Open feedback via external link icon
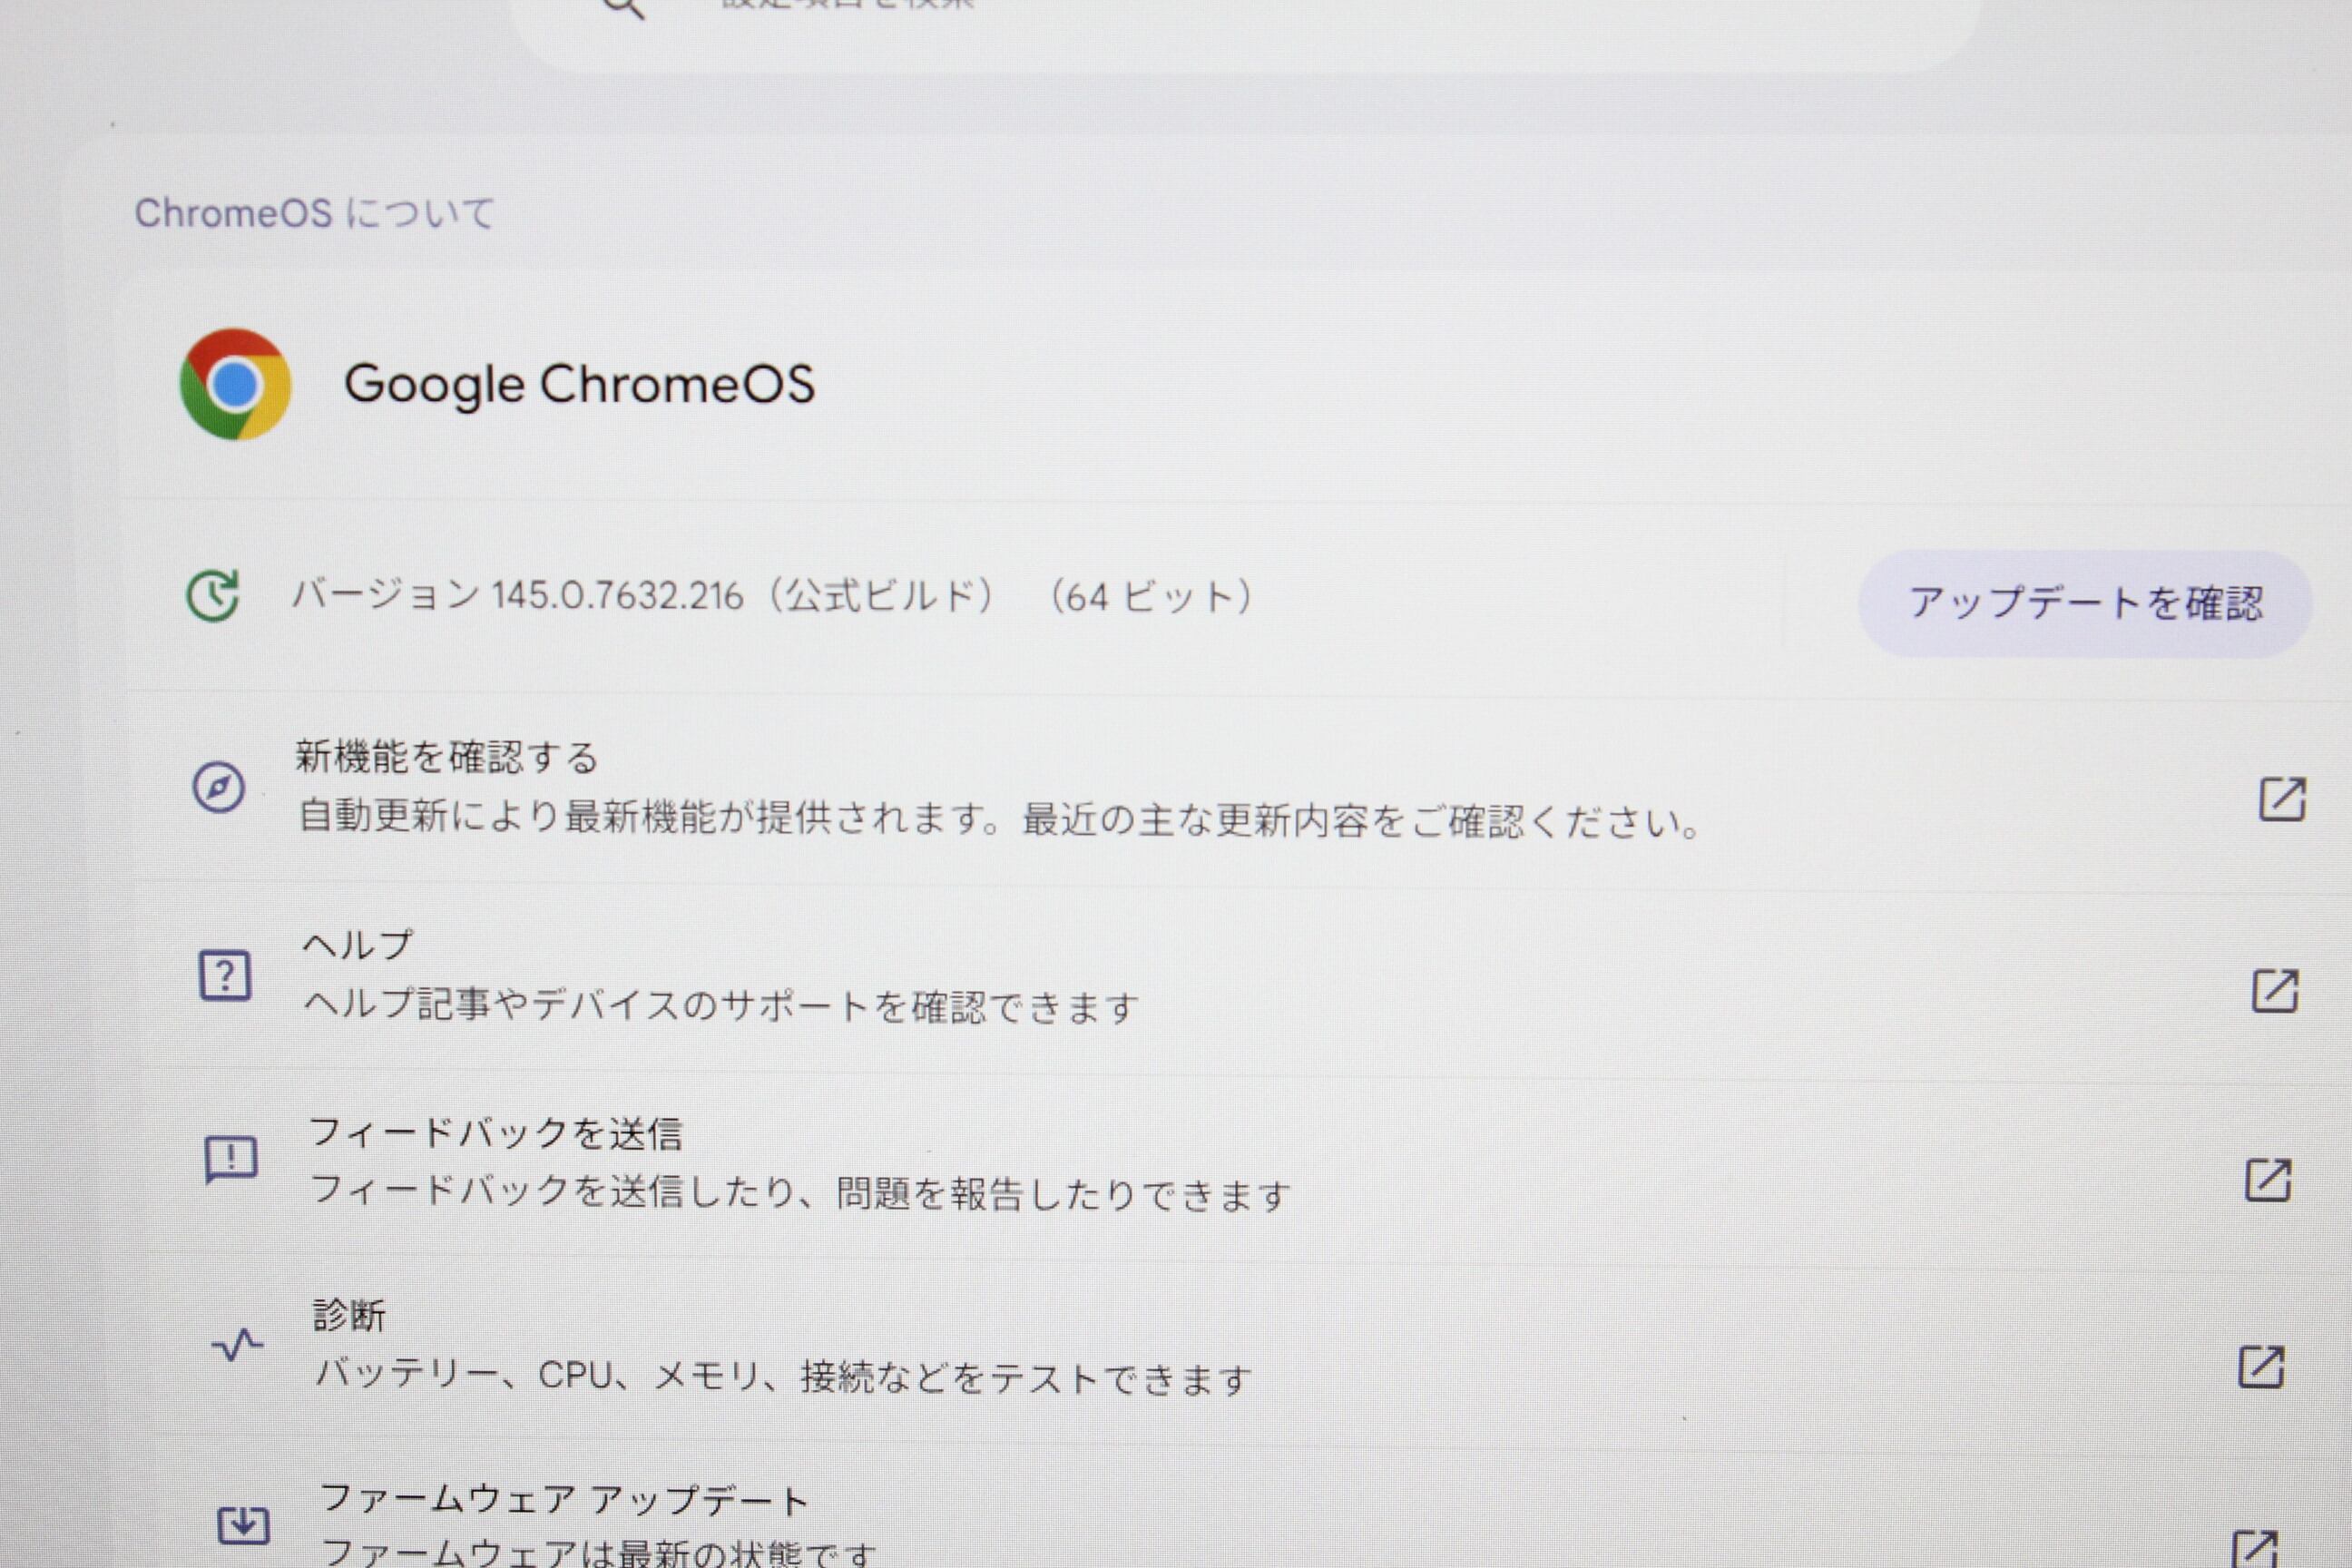This screenshot has height=1568, width=2352. click(2268, 1180)
